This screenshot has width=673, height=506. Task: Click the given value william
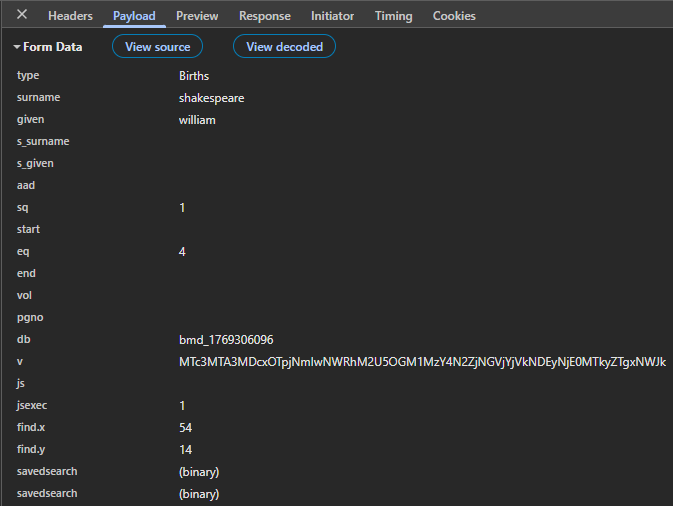[197, 120]
